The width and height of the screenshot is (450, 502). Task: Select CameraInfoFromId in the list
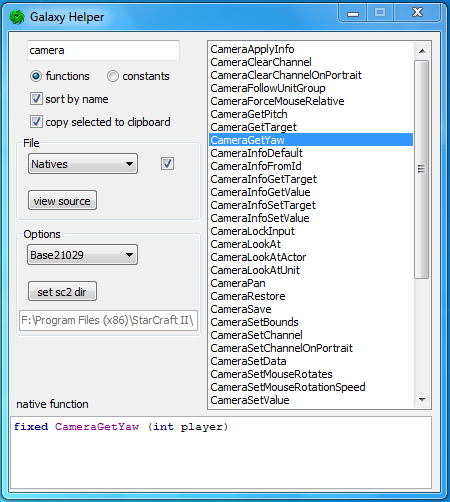[311, 166]
